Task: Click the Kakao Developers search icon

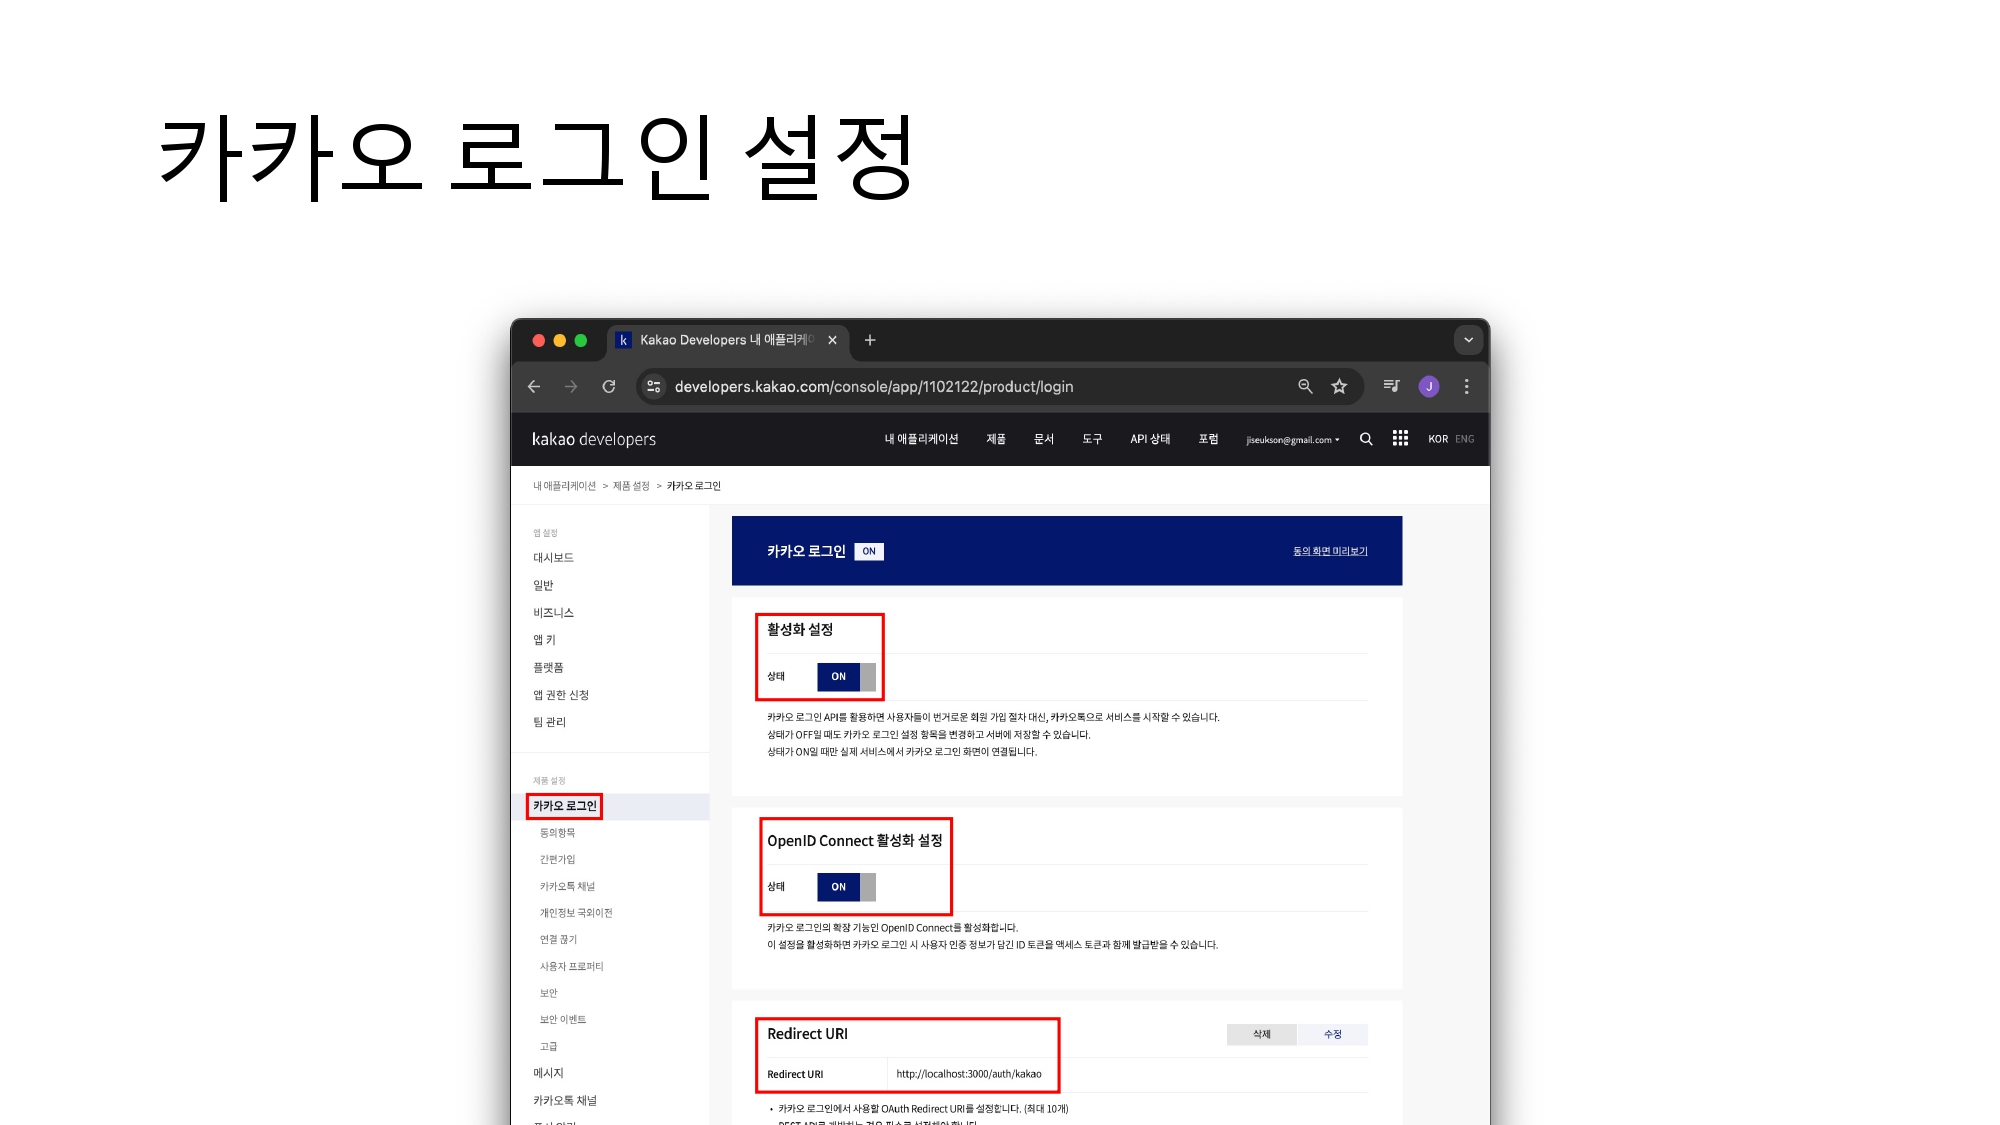Action: pos(1366,439)
